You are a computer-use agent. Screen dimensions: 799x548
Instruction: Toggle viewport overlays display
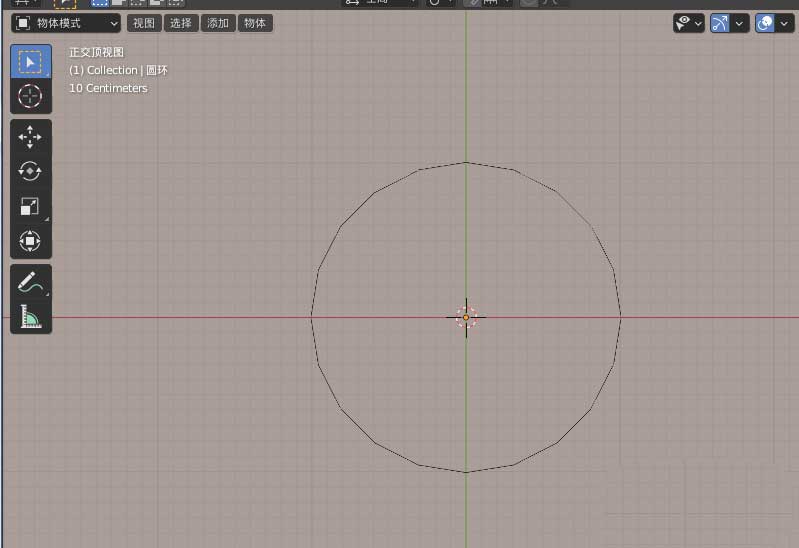click(766, 23)
